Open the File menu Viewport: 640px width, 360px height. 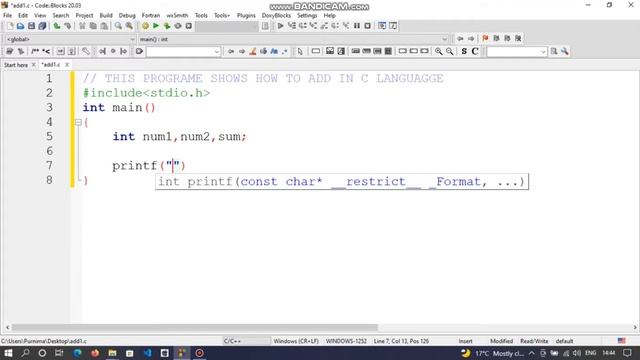[x=7, y=16]
